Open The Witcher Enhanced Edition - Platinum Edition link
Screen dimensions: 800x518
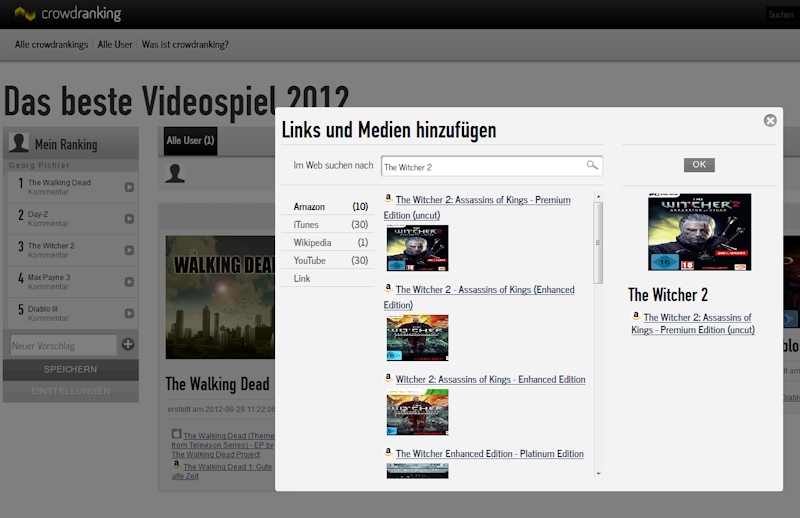point(489,454)
